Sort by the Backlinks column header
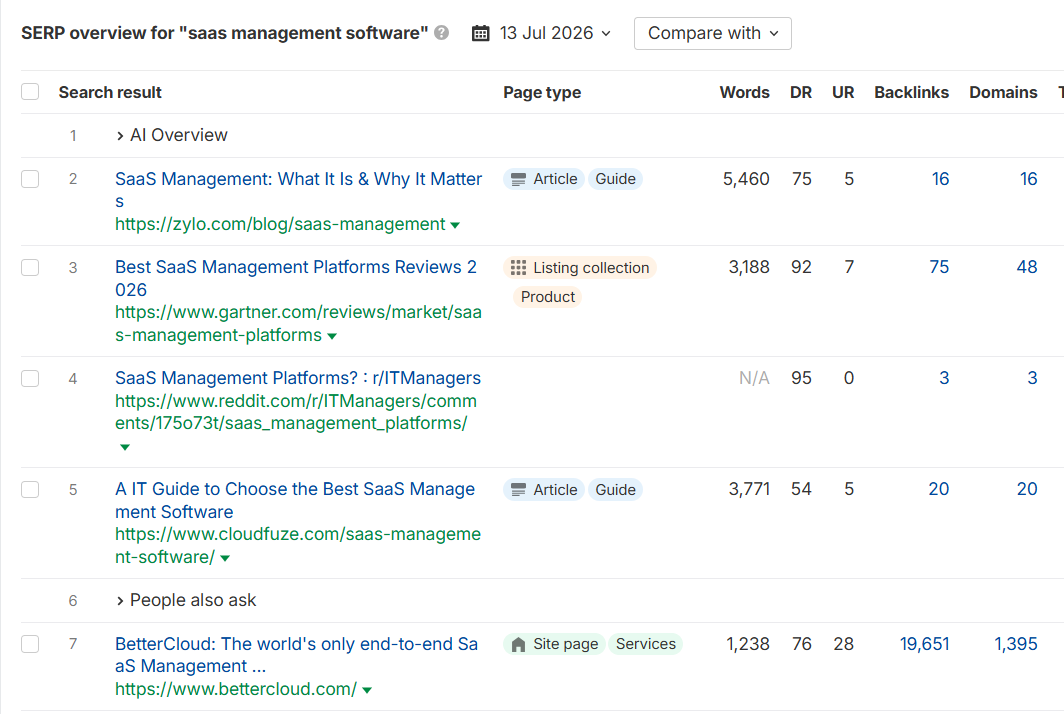 click(x=911, y=92)
